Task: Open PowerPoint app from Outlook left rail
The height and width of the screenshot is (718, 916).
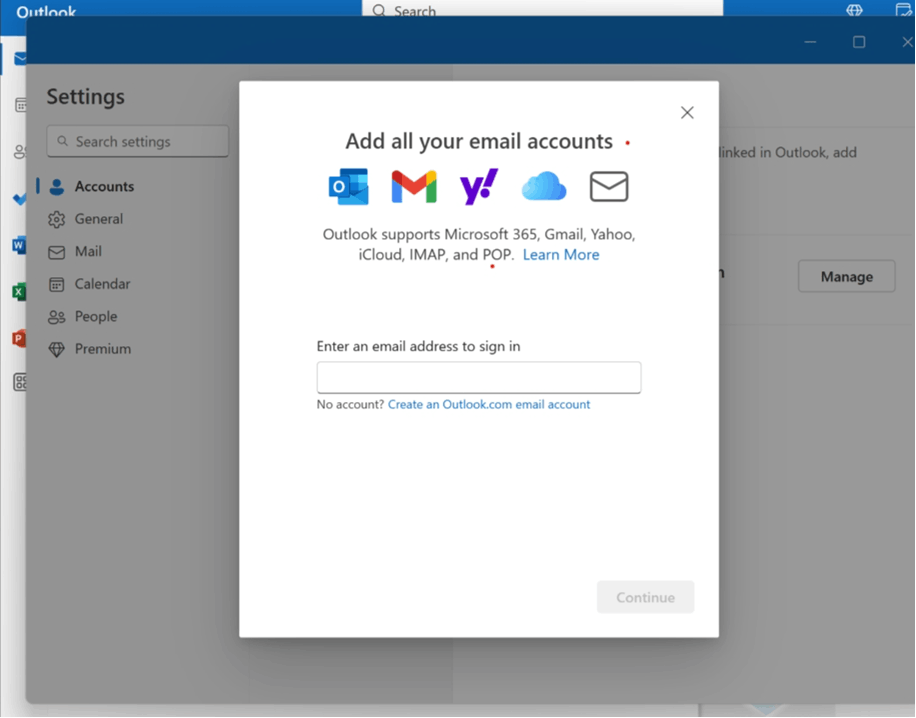Action: [19, 338]
